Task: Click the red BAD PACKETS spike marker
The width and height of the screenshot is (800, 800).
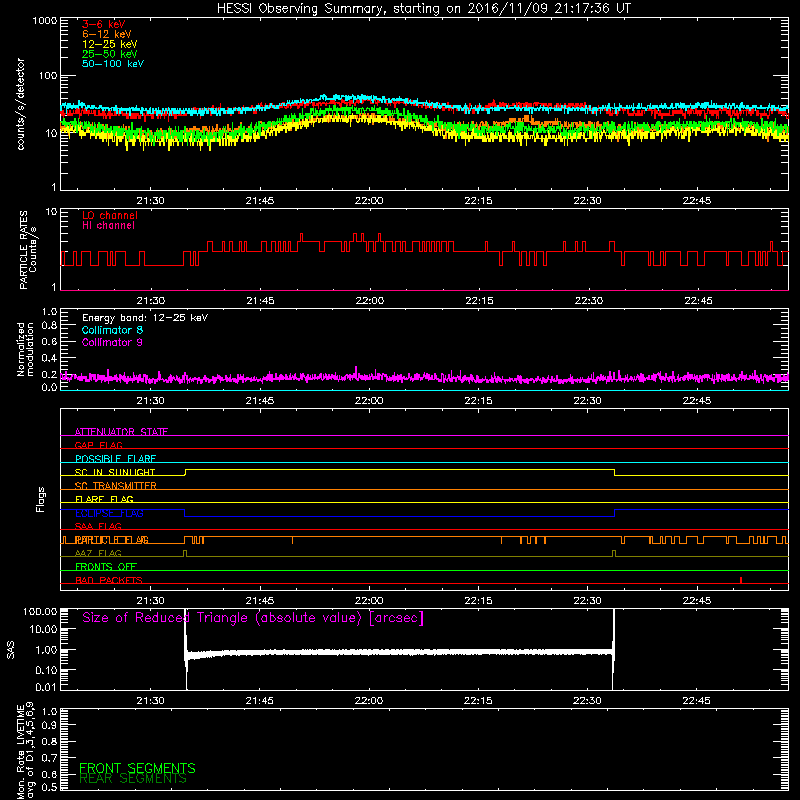Action: [741, 580]
